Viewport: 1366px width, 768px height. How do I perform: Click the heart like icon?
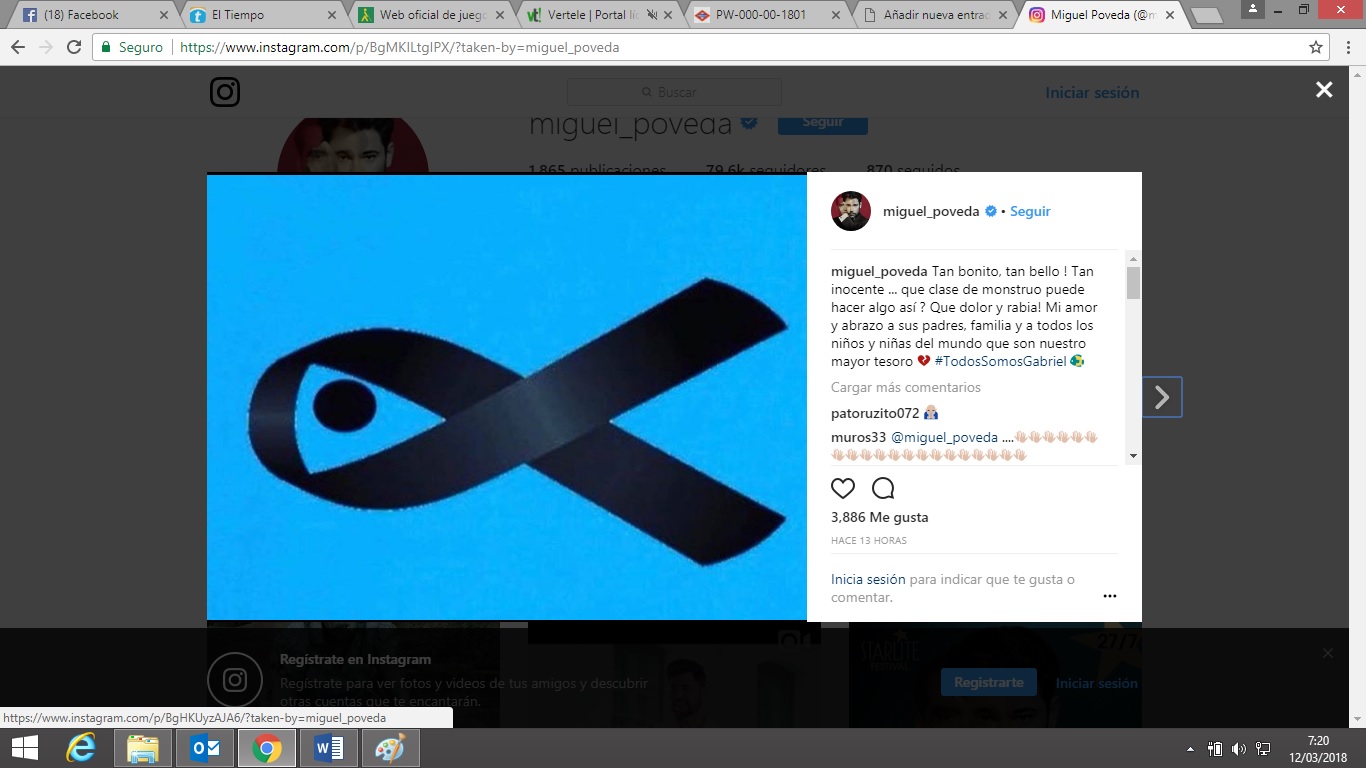pos(843,488)
